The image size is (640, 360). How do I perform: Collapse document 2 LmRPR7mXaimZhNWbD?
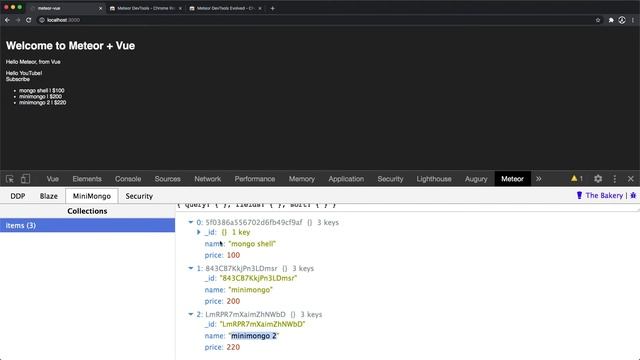point(191,314)
